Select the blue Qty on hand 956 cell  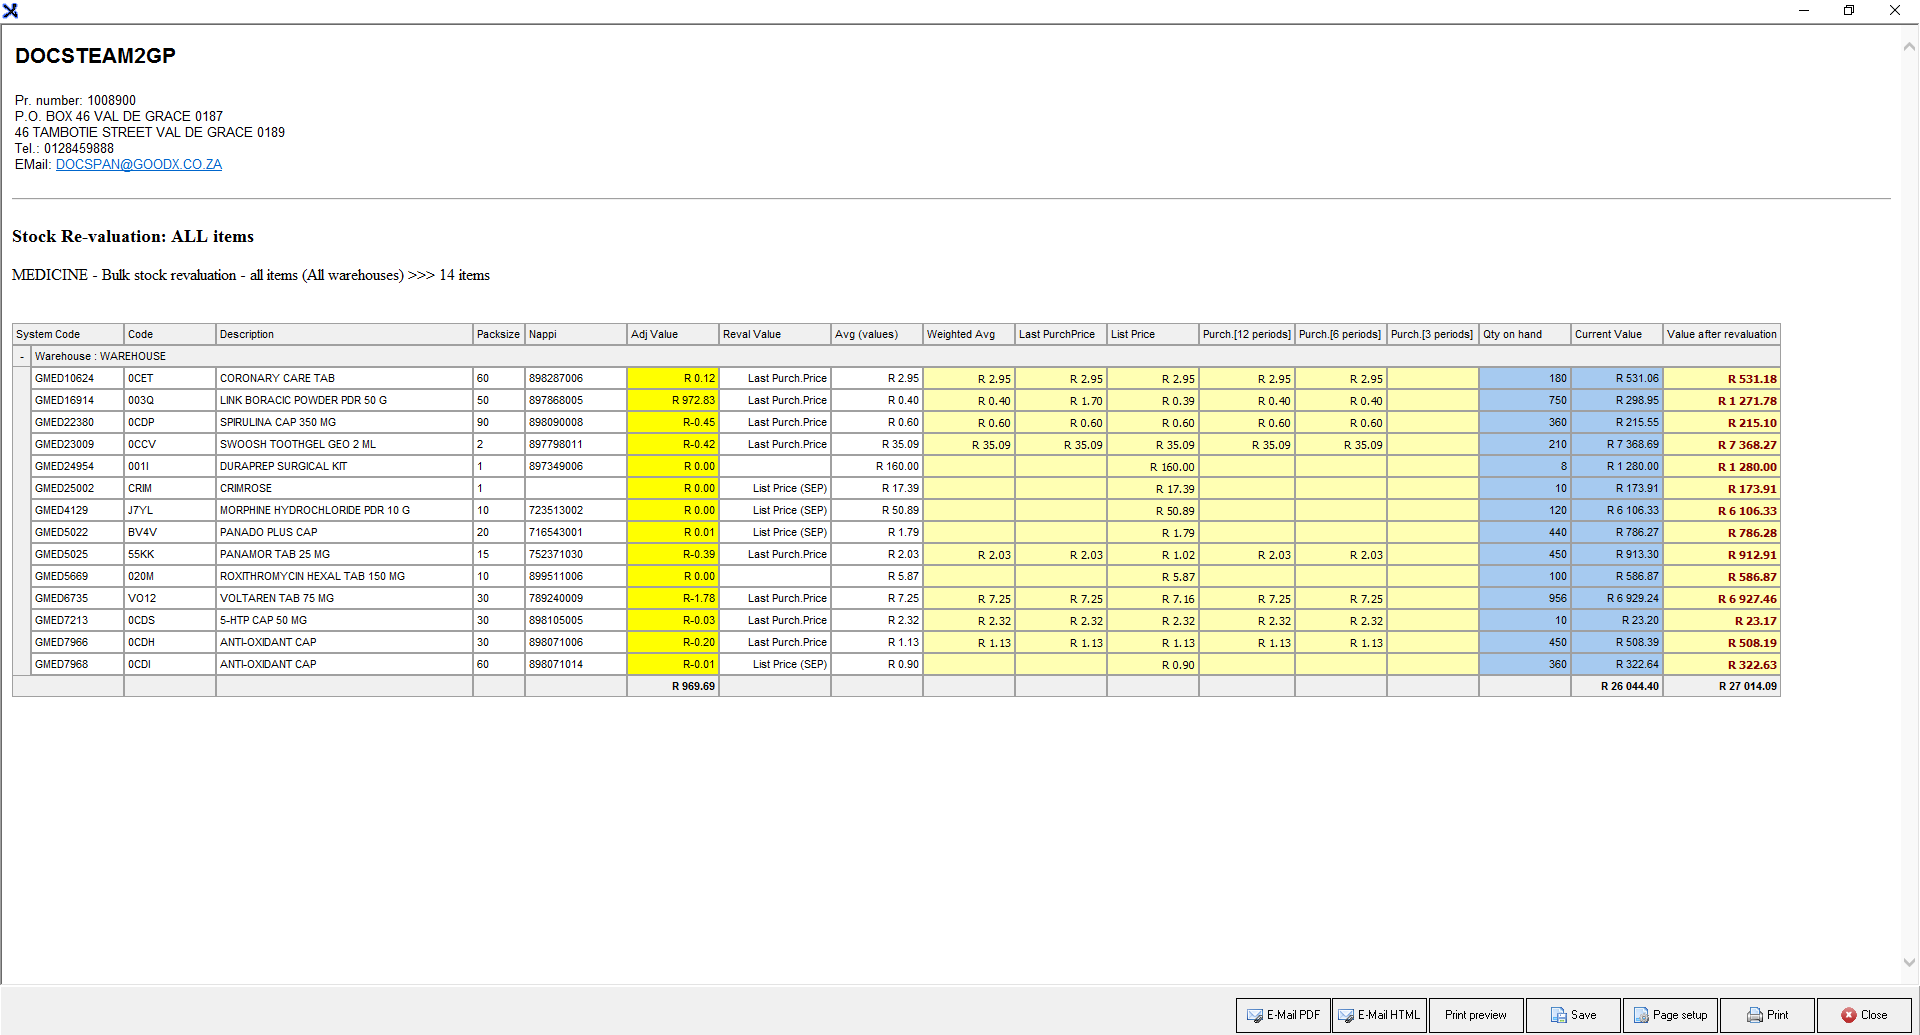(1524, 599)
